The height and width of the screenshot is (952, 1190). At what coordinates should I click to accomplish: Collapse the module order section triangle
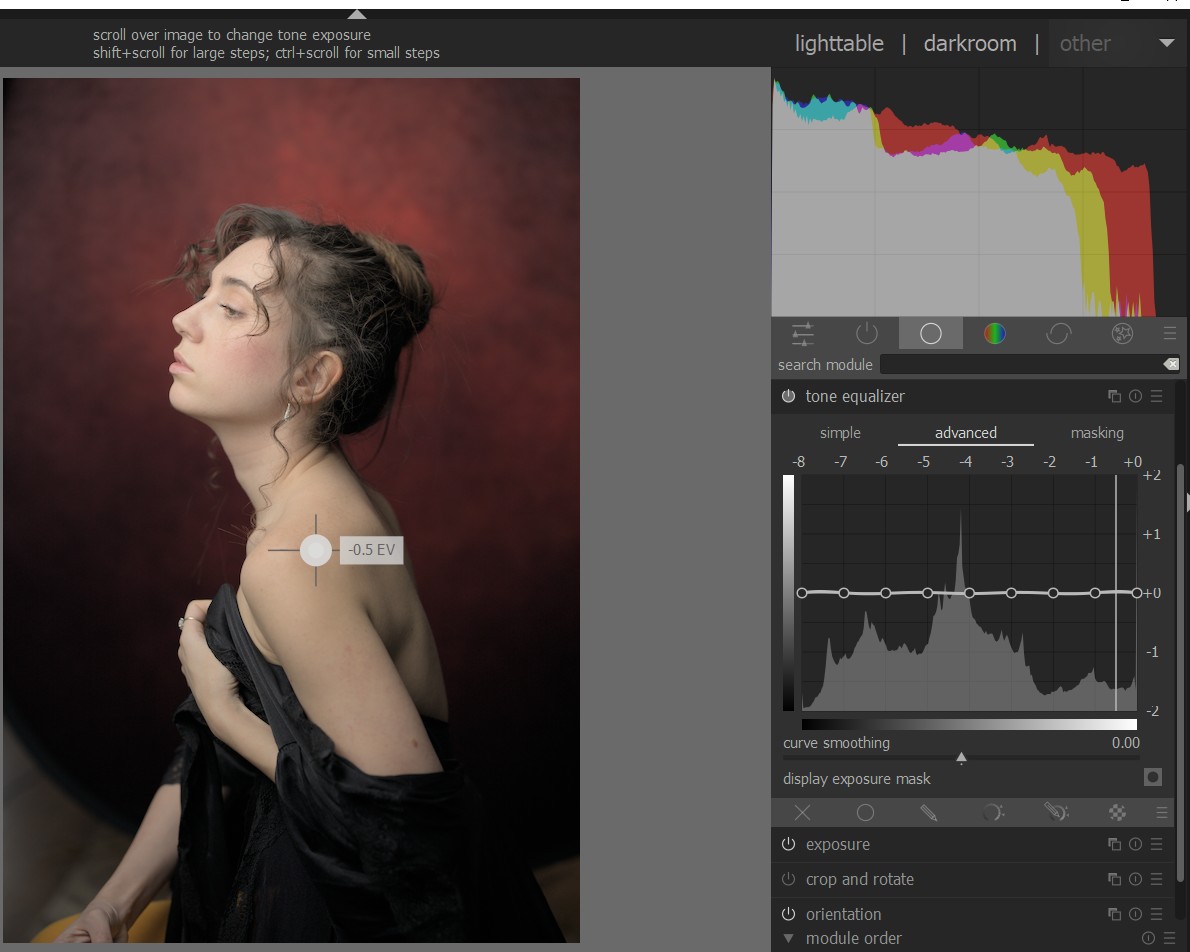(789, 938)
